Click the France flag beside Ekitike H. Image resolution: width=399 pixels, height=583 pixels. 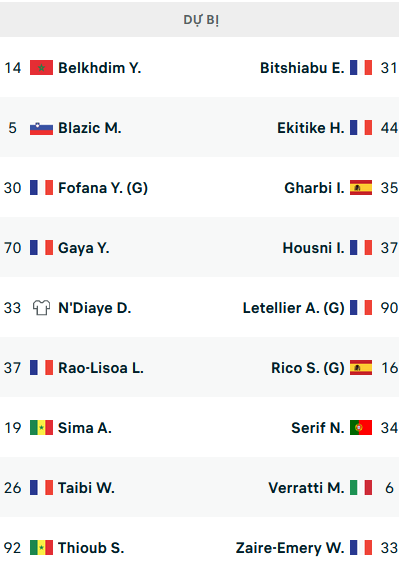click(361, 128)
